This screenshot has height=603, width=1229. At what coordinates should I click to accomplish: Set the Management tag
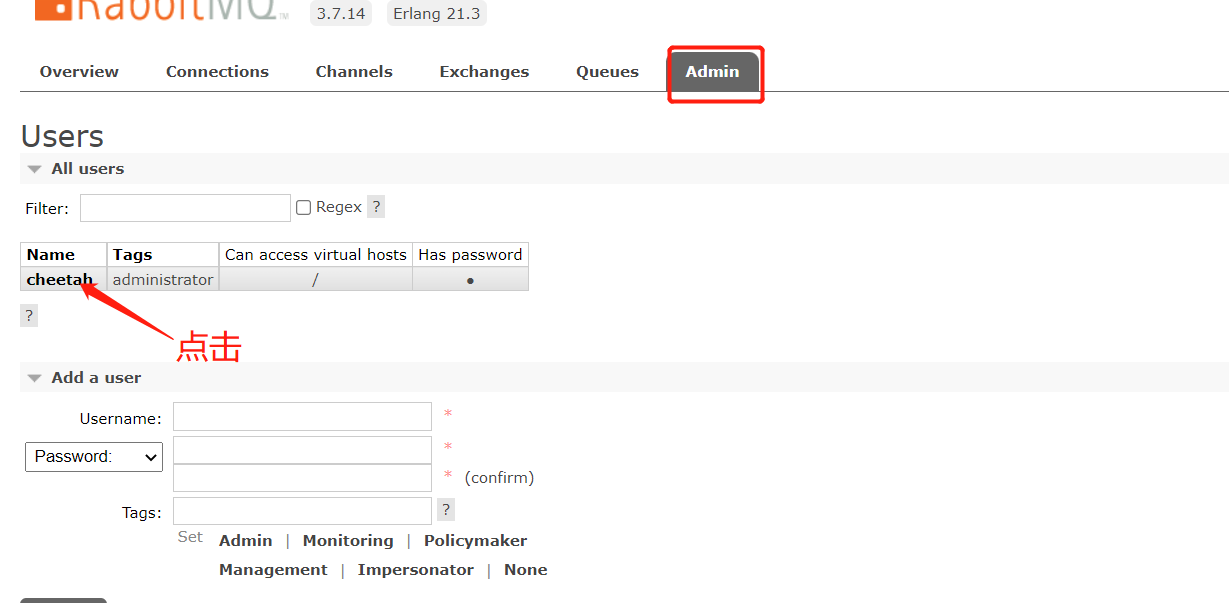click(273, 570)
